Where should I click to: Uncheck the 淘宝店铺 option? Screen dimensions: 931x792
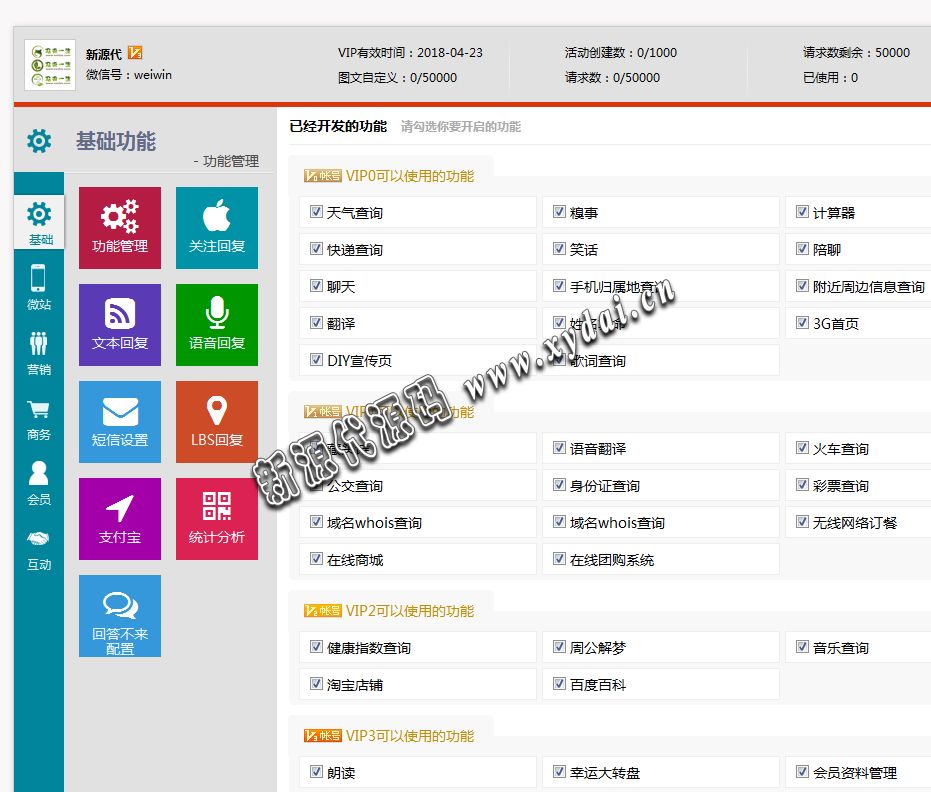pyautogui.click(x=316, y=683)
